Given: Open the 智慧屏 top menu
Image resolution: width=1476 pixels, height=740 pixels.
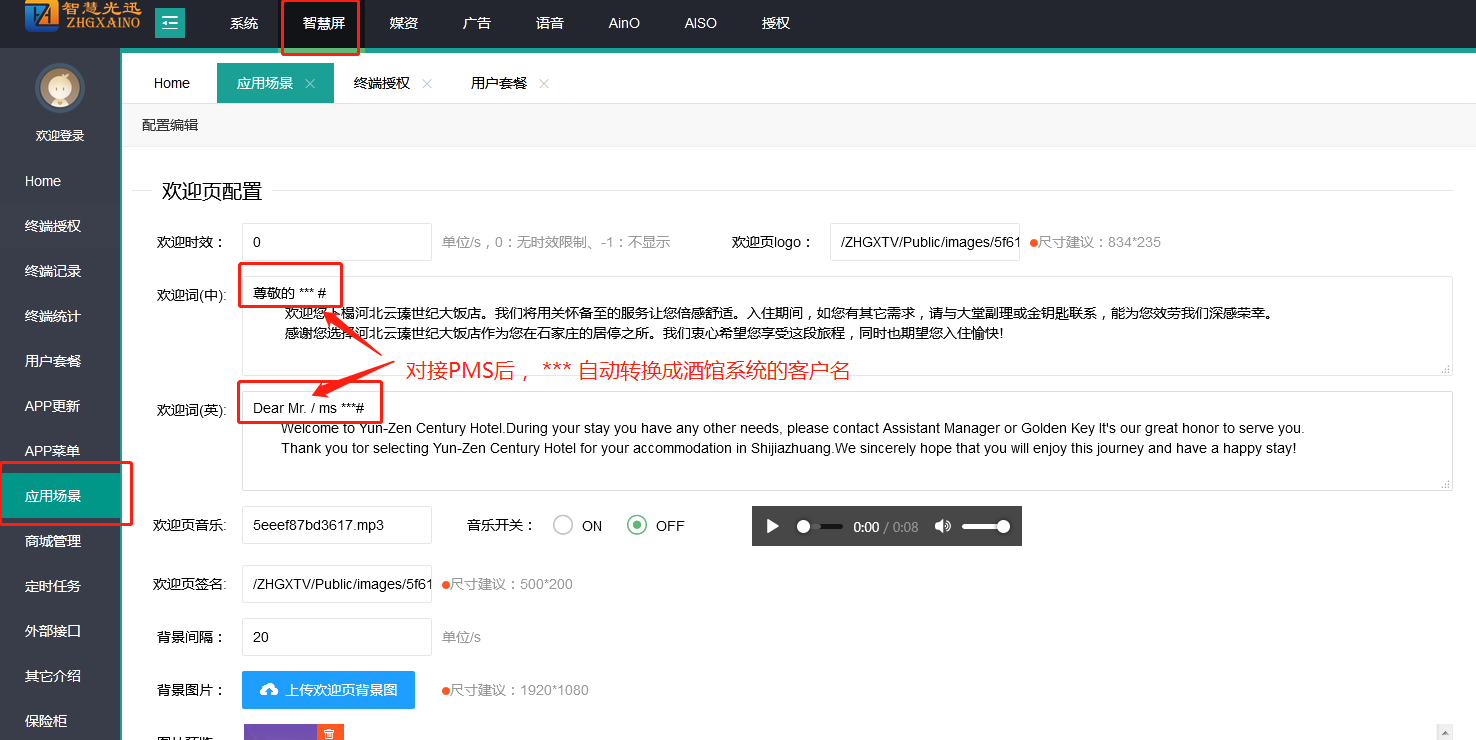Looking at the screenshot, I should (x=324, y=23).
